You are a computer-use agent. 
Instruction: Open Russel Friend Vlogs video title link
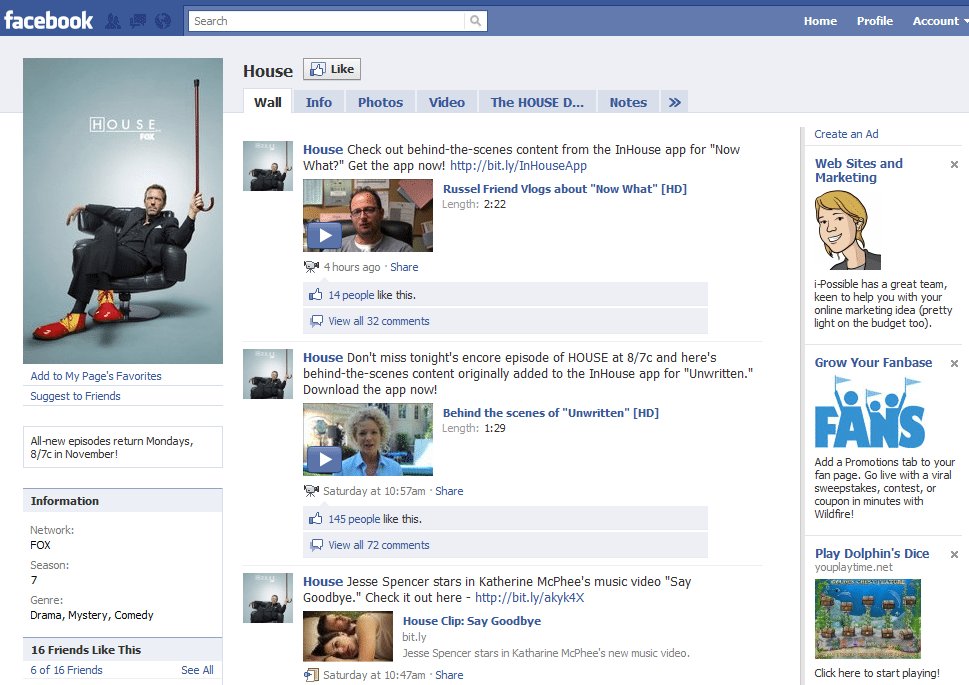(x=565, y=189)
